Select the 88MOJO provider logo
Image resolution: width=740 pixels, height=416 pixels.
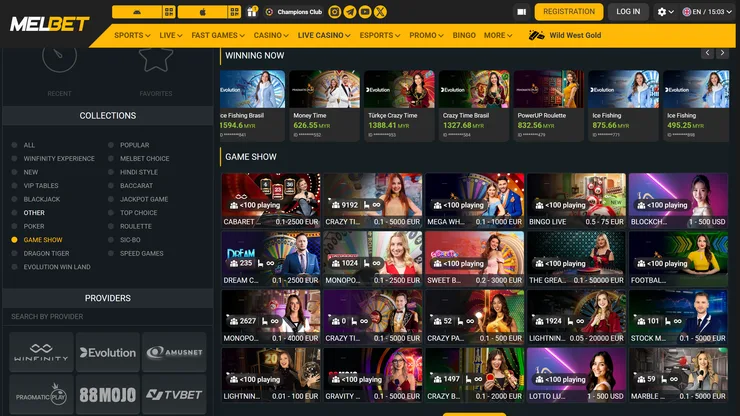pyautogui.click(x=108, y=395)
